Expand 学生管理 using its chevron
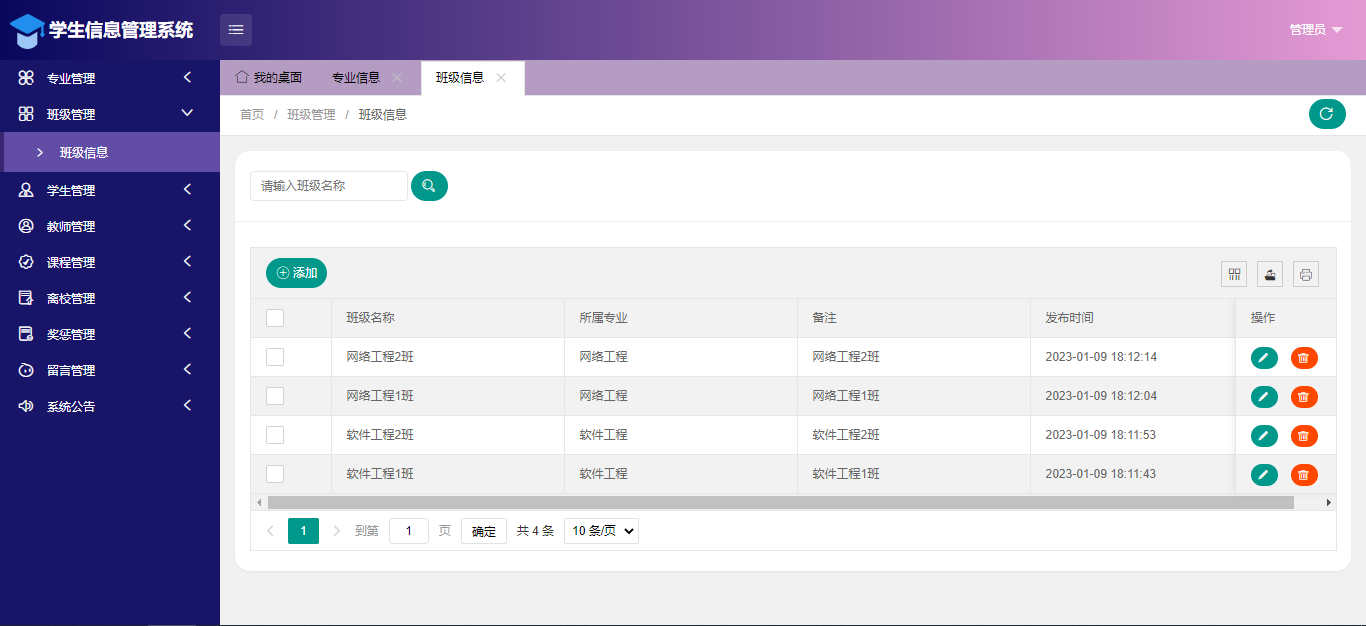 point(187,189)
